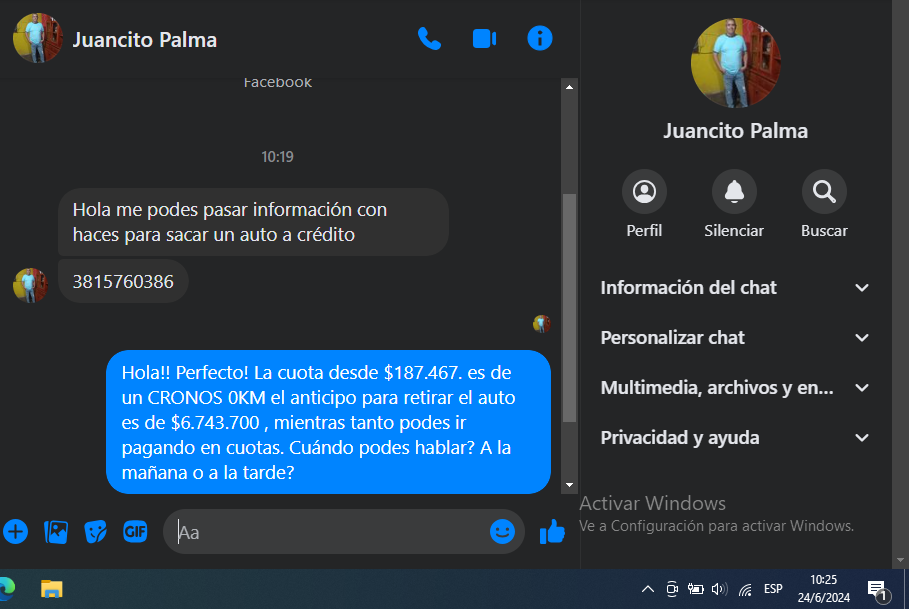Mute conversation with Silenciar bell

734,204
